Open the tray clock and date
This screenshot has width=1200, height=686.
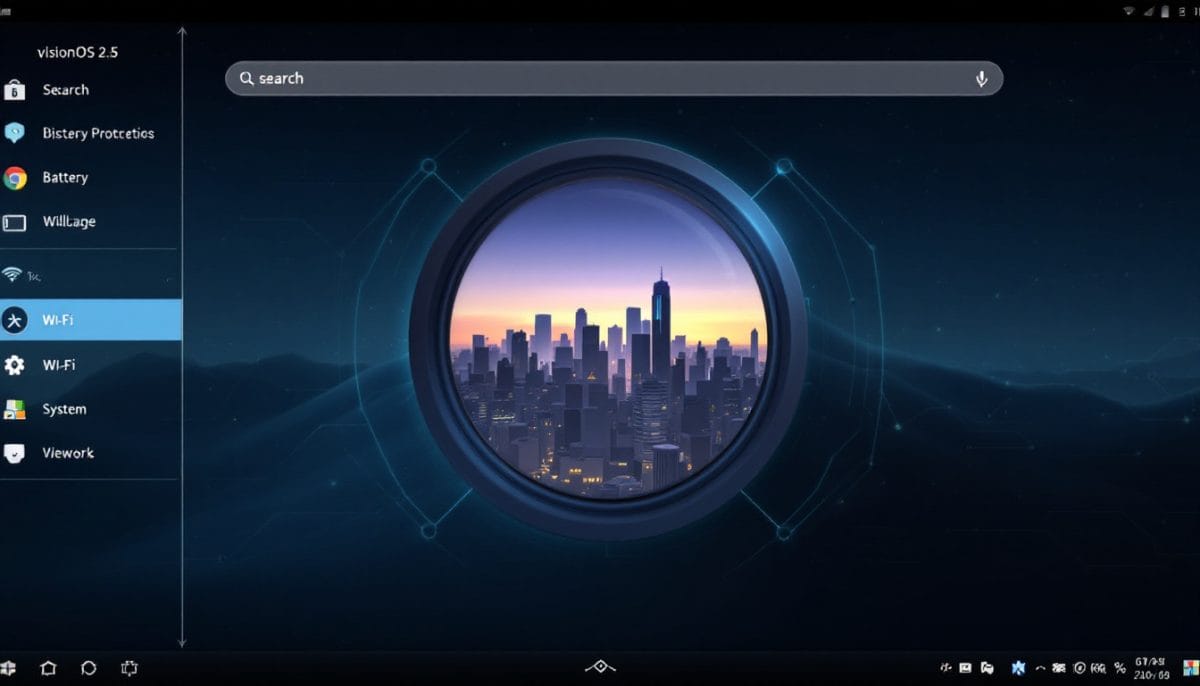[x=1151, y=668]
